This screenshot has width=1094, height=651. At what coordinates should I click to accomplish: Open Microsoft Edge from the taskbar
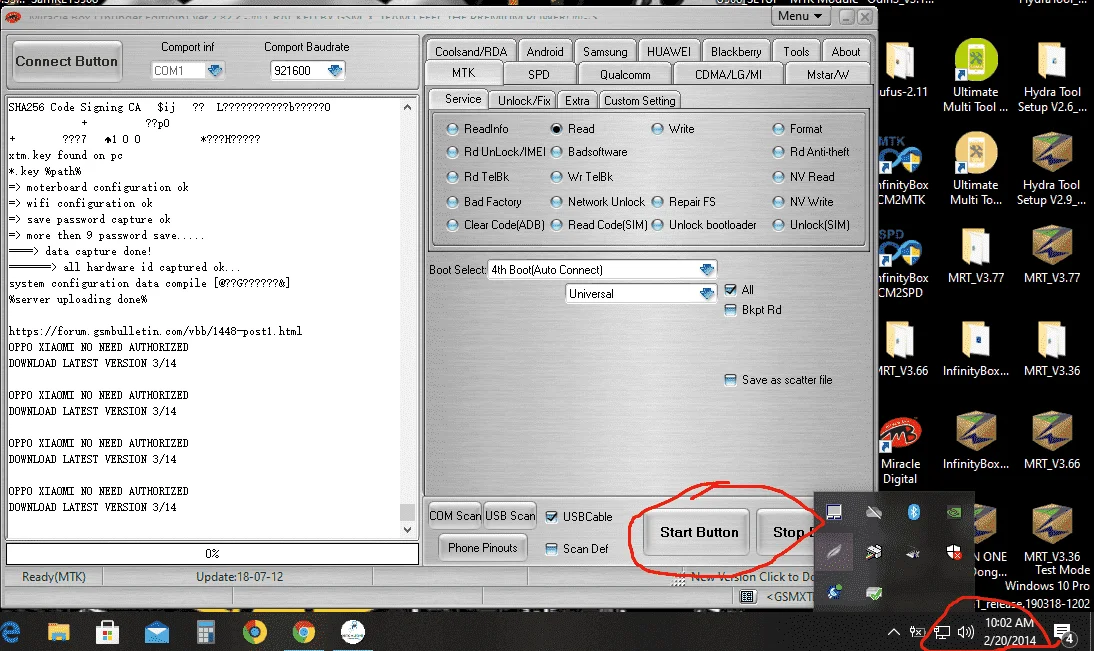click(x=10, y=632)
